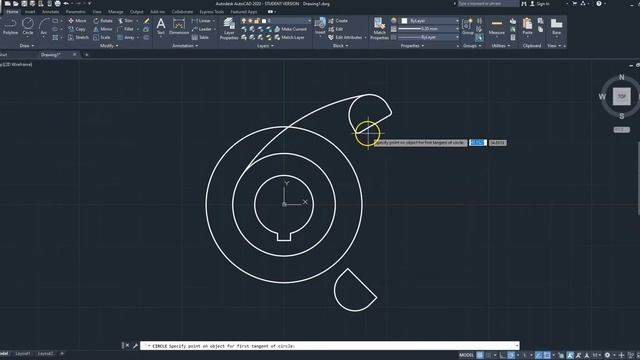
Task: Click the Mirror tool
Action: pos(102,29)
